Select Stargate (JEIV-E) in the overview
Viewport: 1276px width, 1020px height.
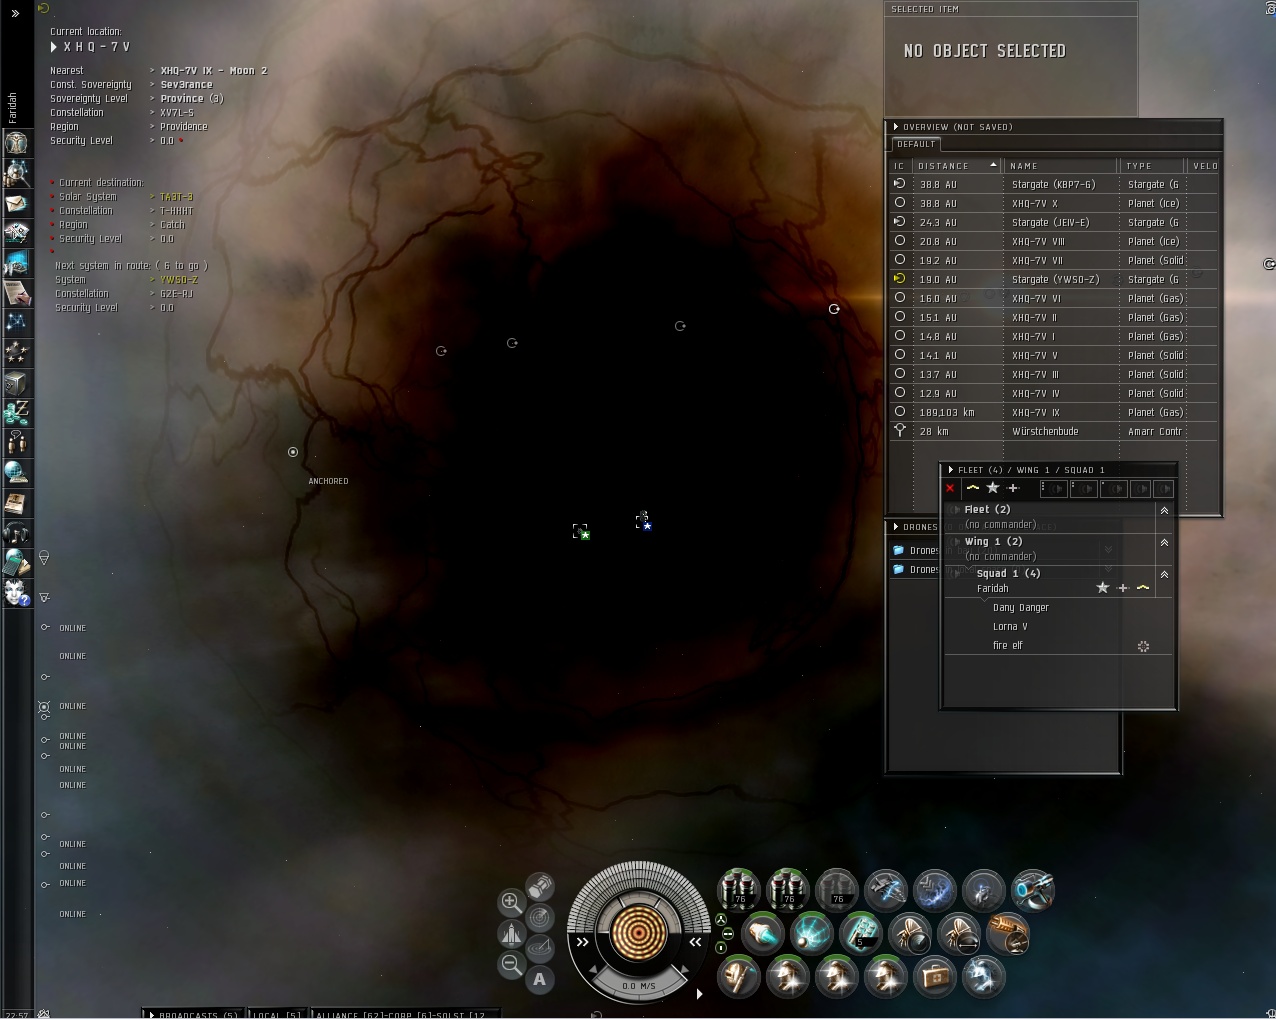(1053, 222)
